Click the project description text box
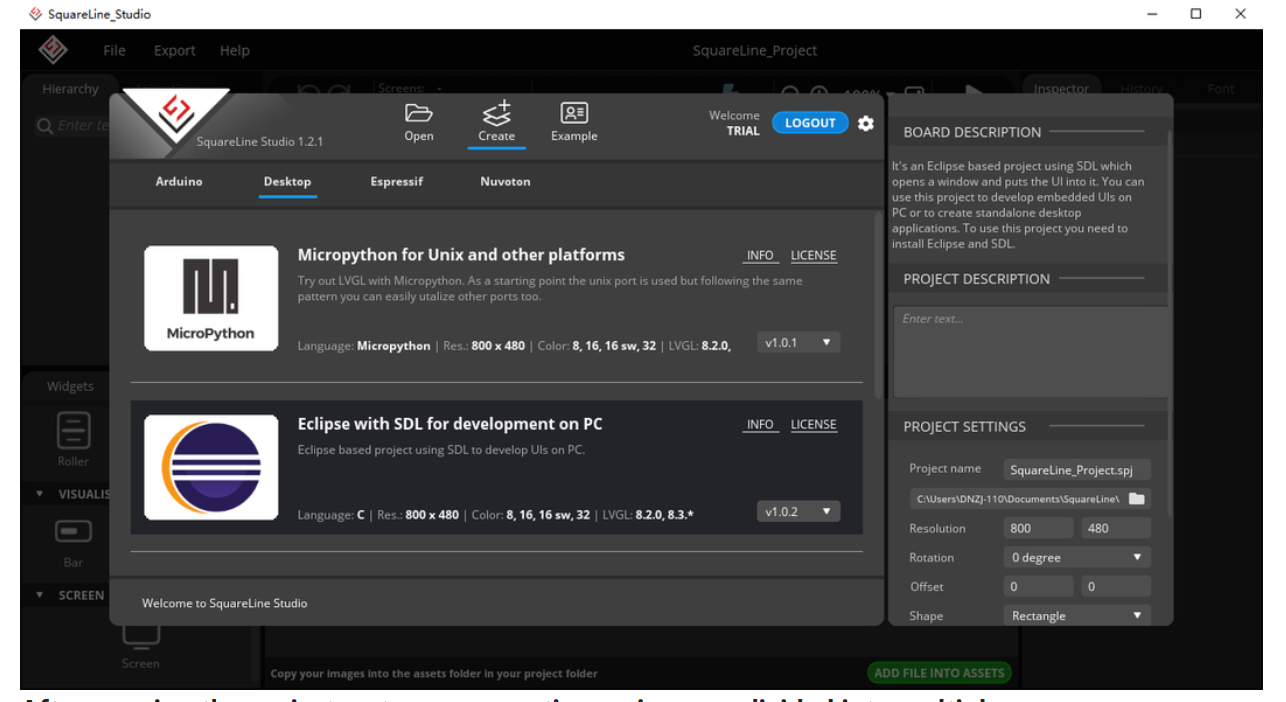The width and height of the screenshot is (1286, 702). click(1030, 352)
